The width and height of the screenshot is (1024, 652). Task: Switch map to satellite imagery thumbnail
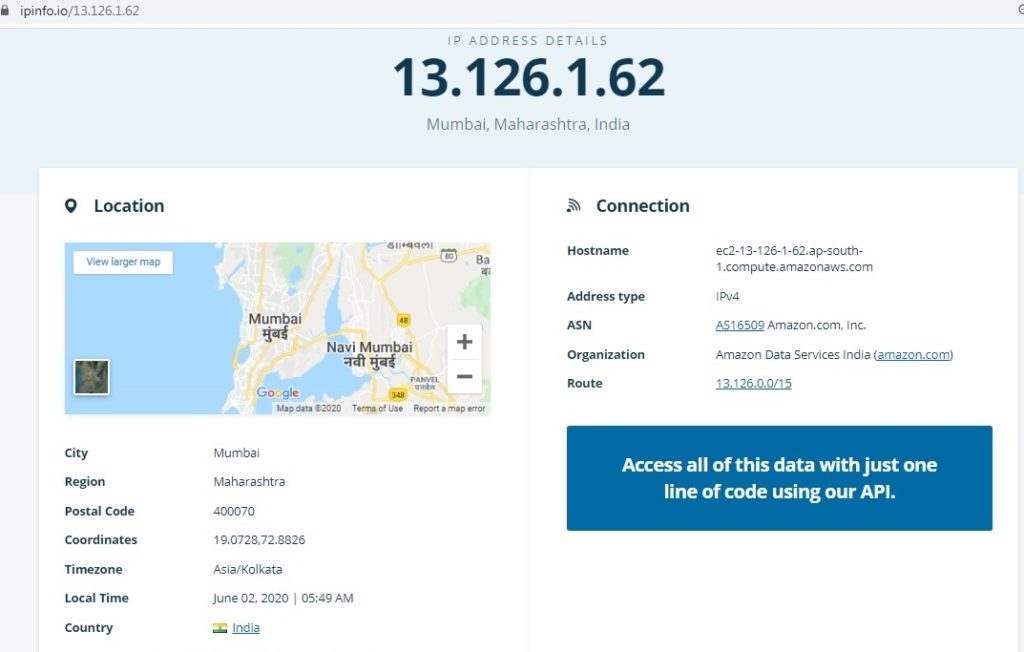coord(92,377)
